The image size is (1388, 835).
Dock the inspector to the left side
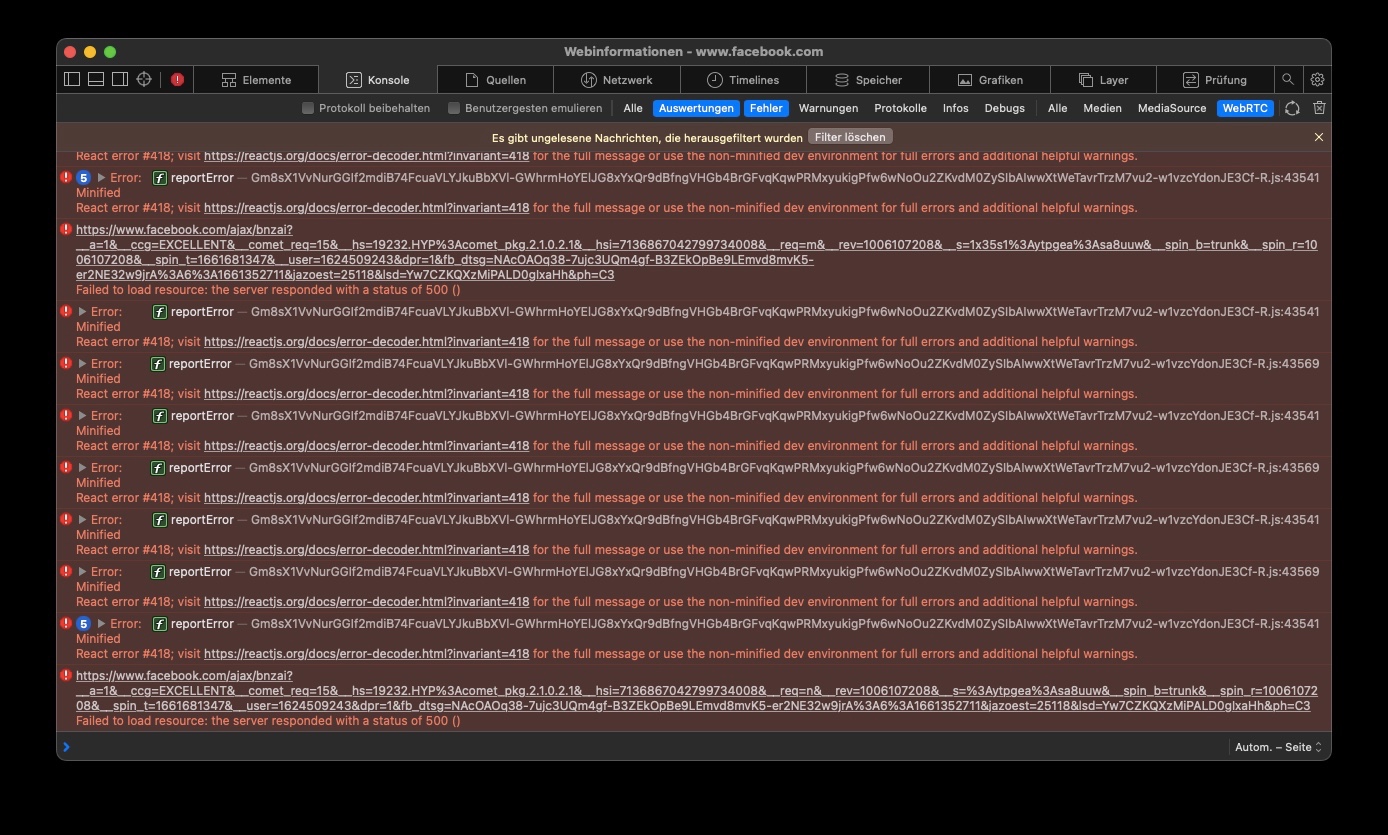(72, 80)
